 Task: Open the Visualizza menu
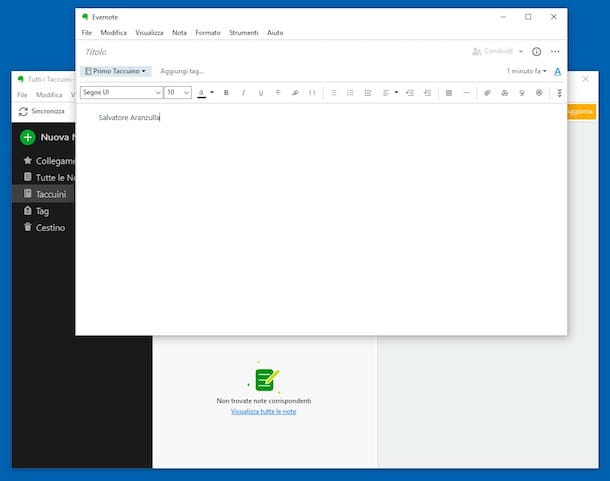coord(149,33)
